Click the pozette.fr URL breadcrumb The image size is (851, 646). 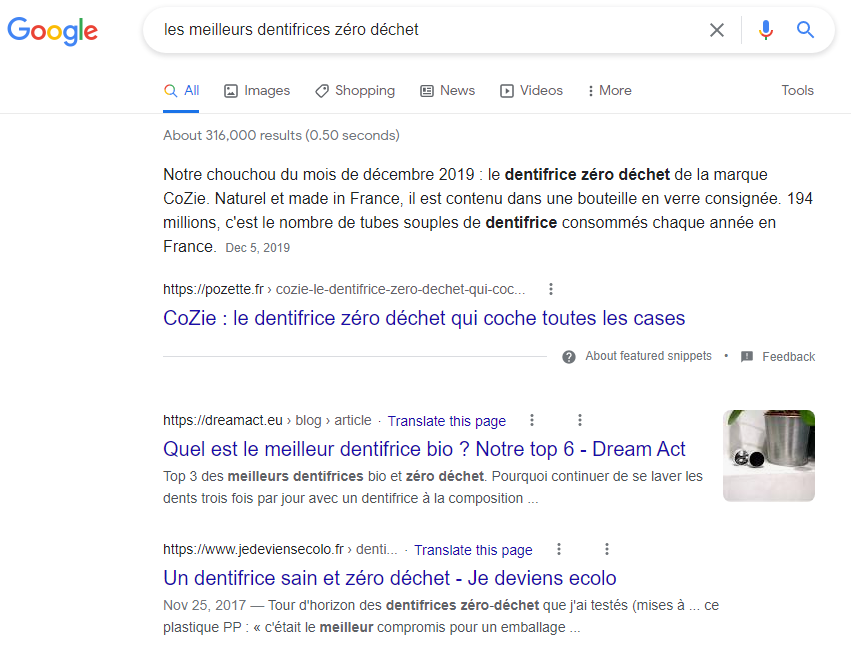(344, 289)
